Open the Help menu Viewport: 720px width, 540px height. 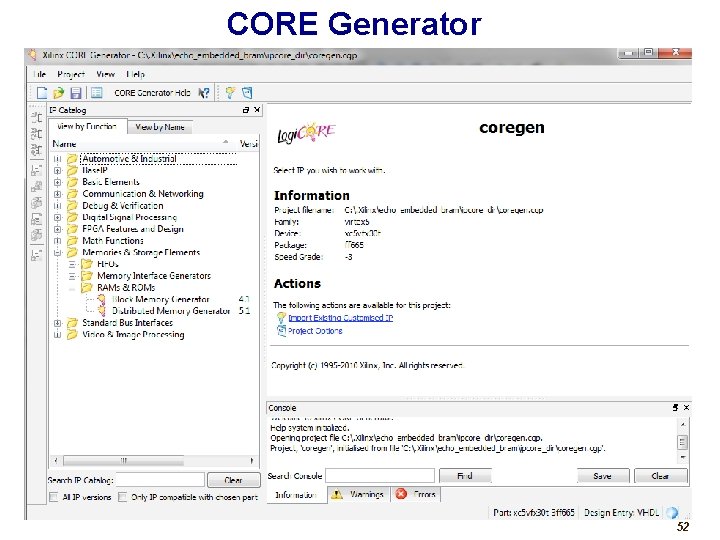(x=135, y=74)
